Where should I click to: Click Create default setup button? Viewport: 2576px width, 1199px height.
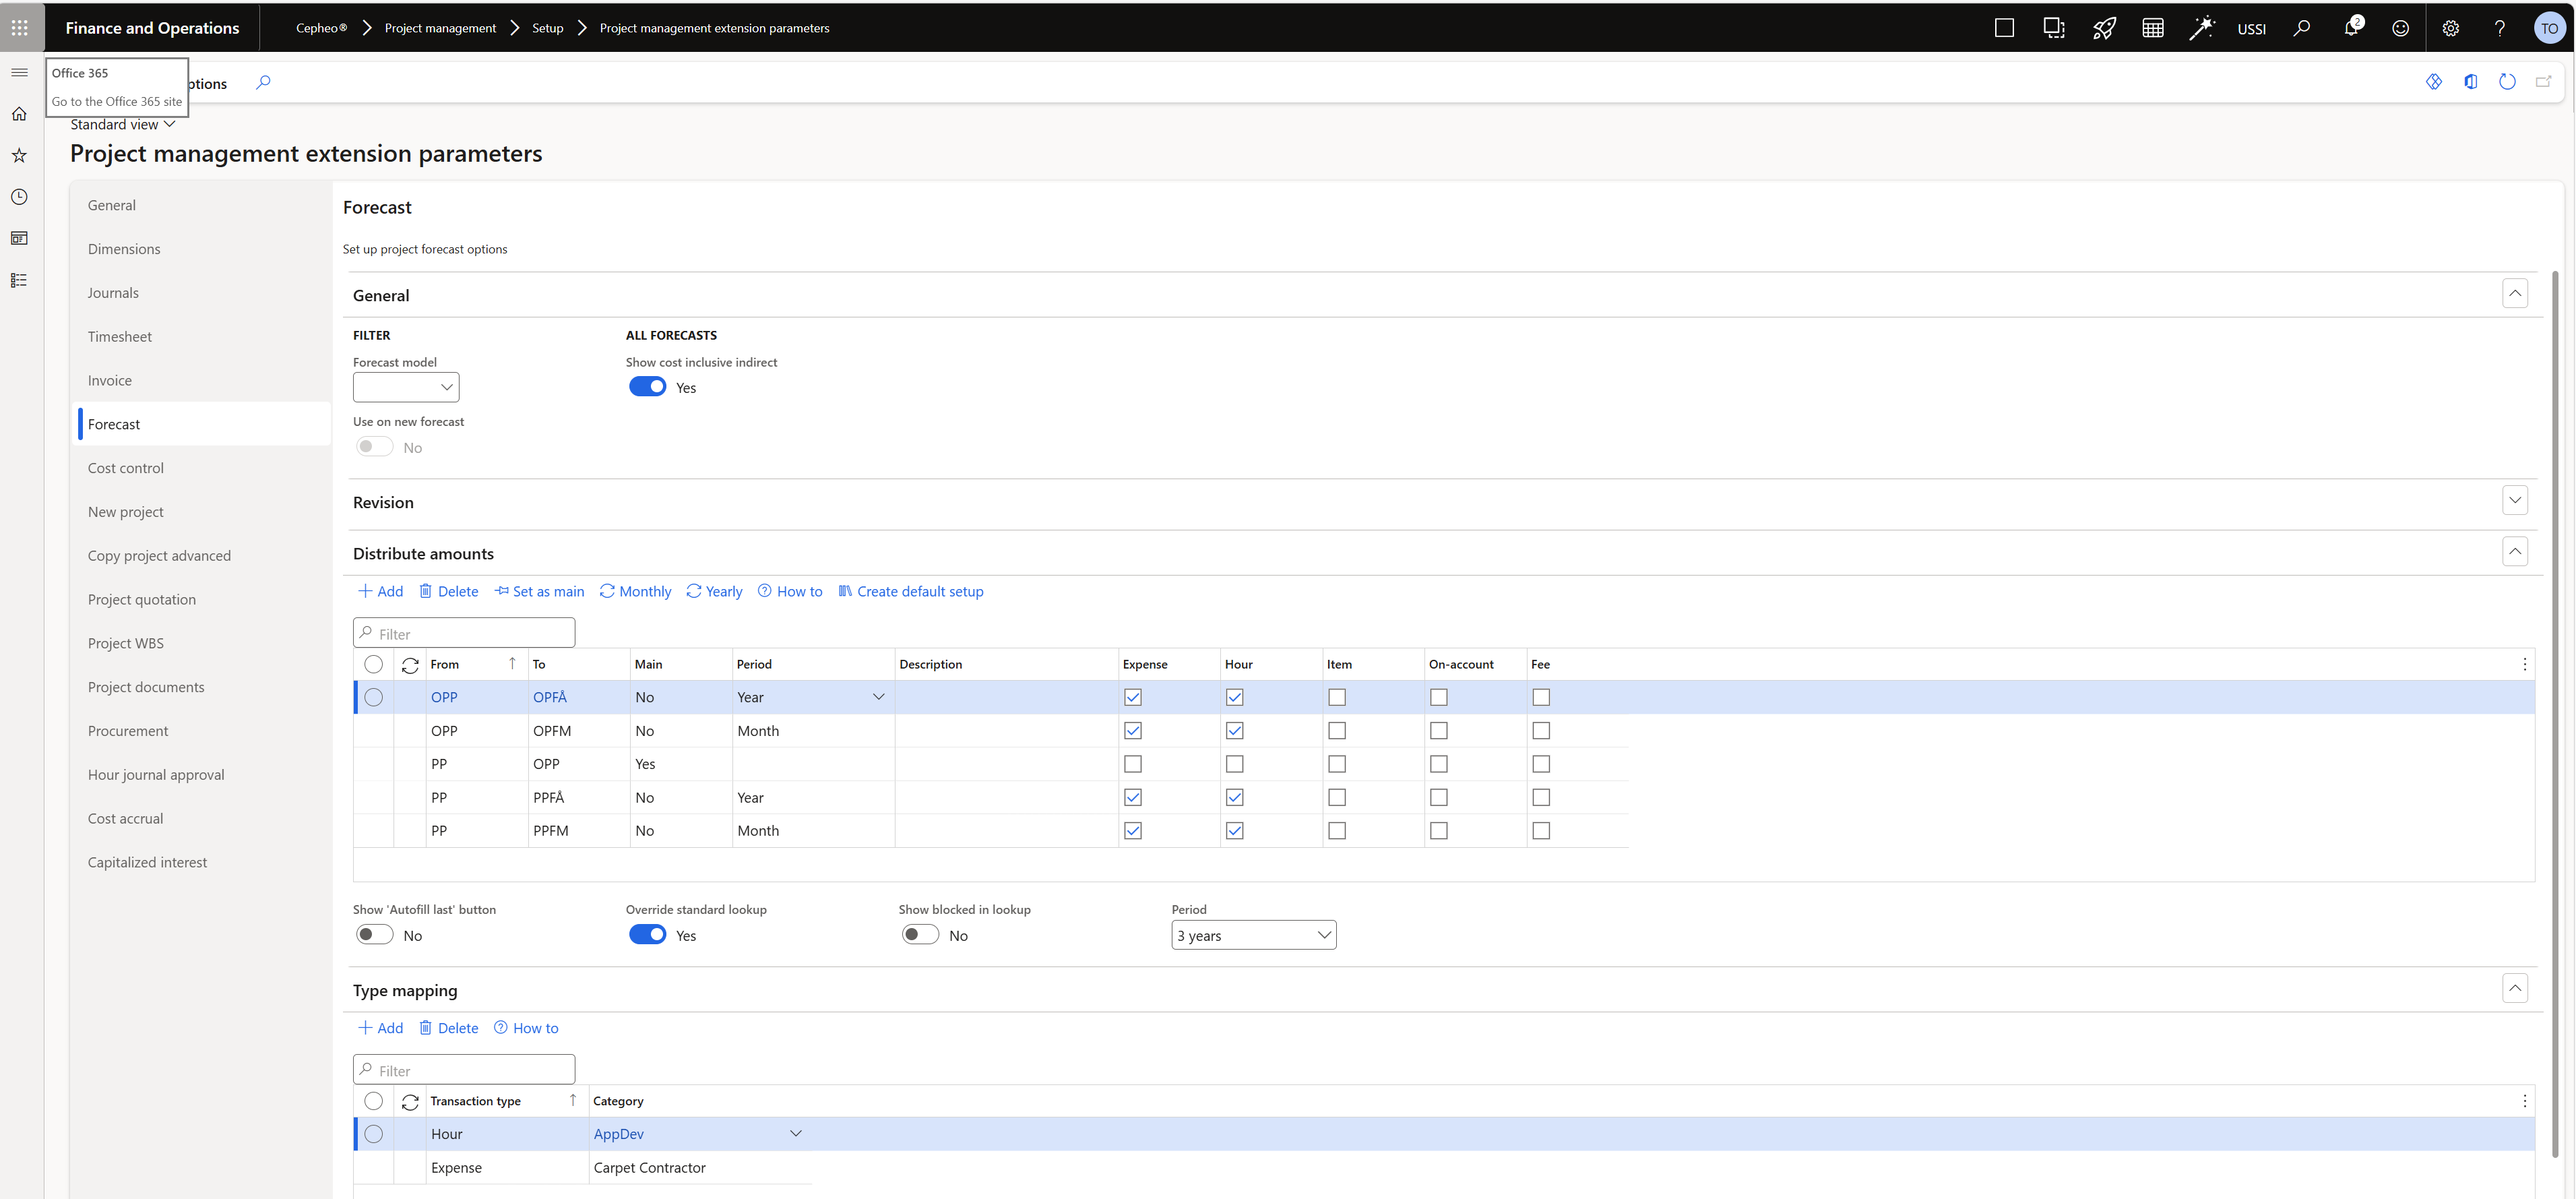(910, 591)
